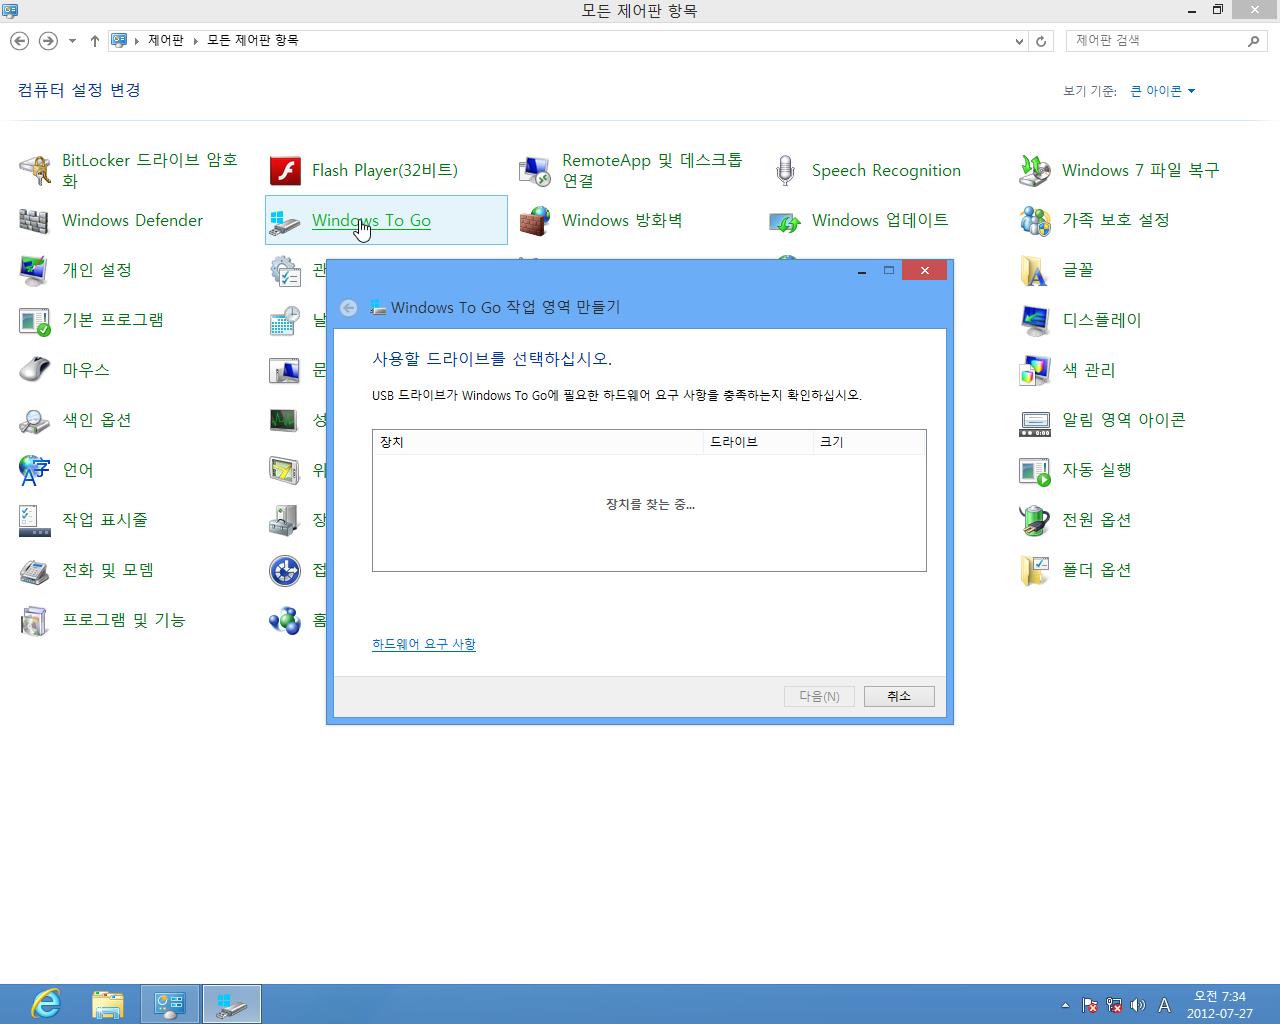Click the volume speaker tray icon
Viewport: 1280px width, 1024px height.
(x=1137, y=1006)
